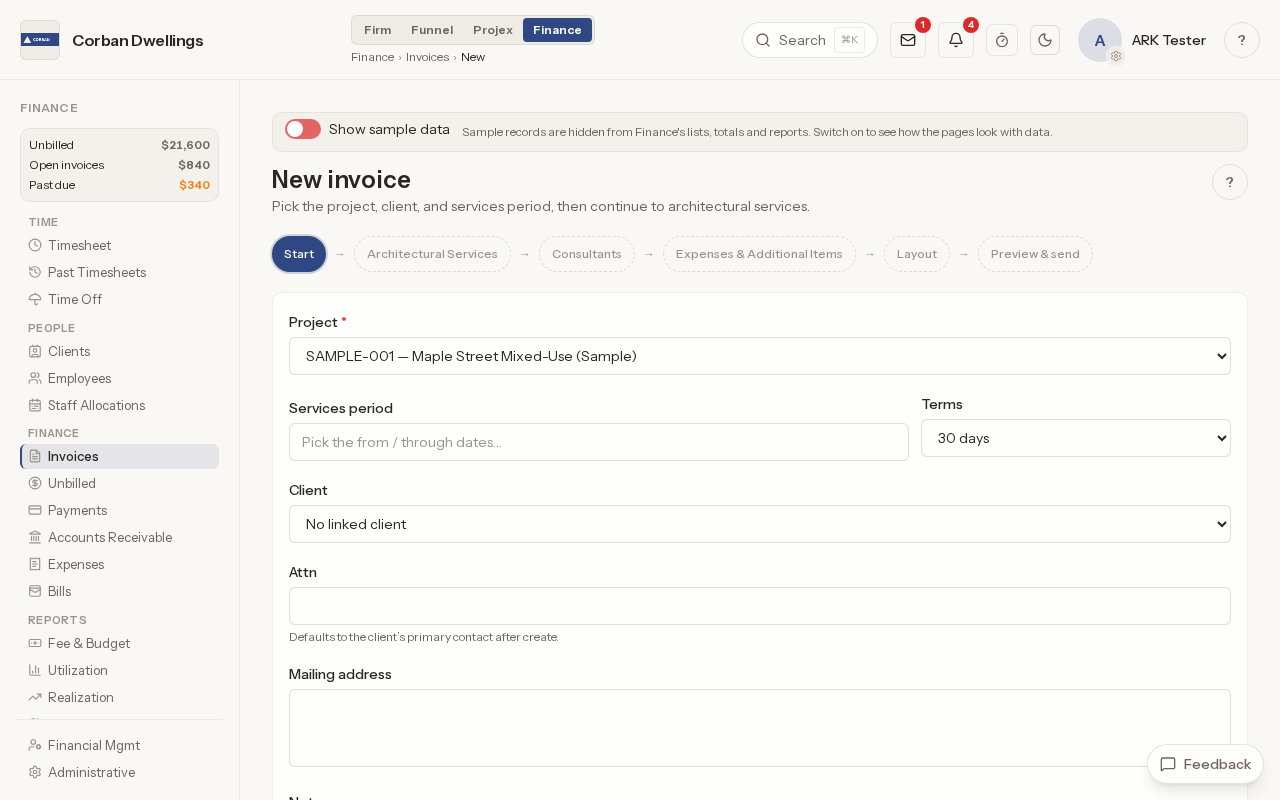Click the Fee & Budget icon
This screenshot has height=800, width=1280.
coord(35,643)
